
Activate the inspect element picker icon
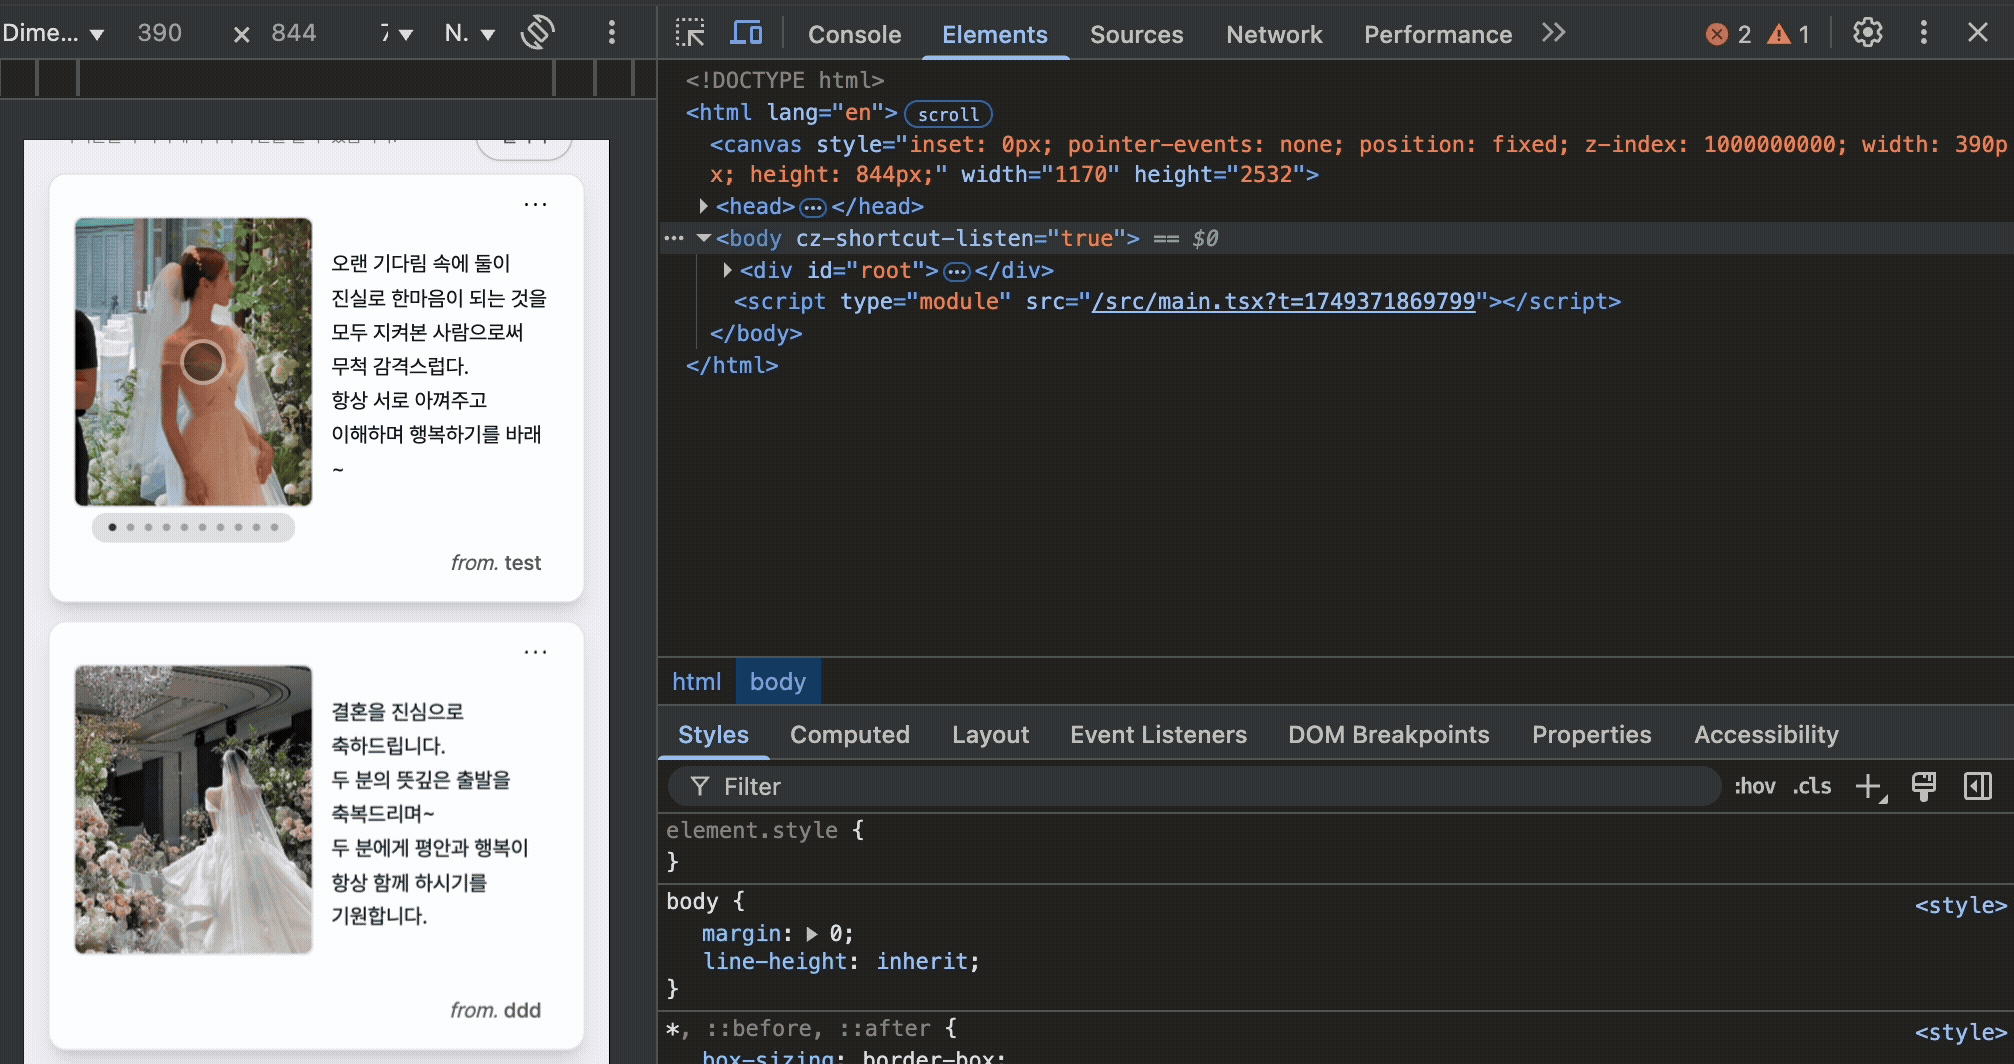[689, 33]
